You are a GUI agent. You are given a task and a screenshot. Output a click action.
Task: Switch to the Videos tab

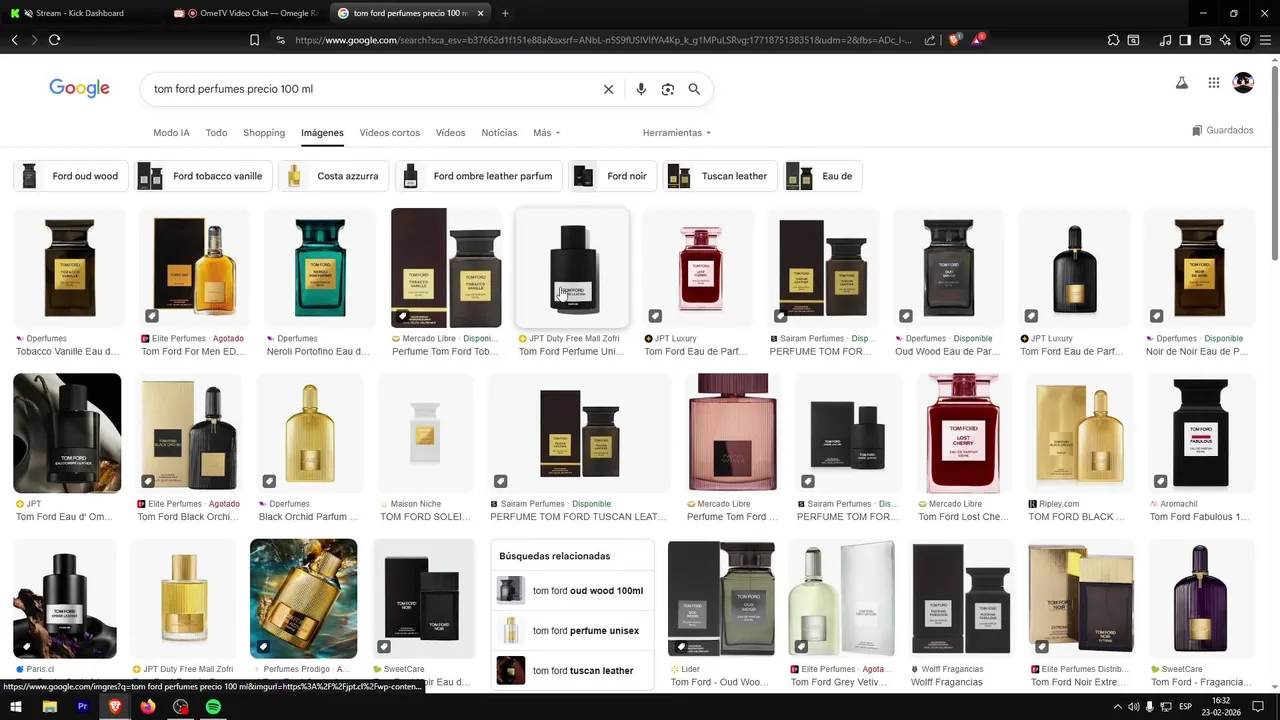(450, 132)
